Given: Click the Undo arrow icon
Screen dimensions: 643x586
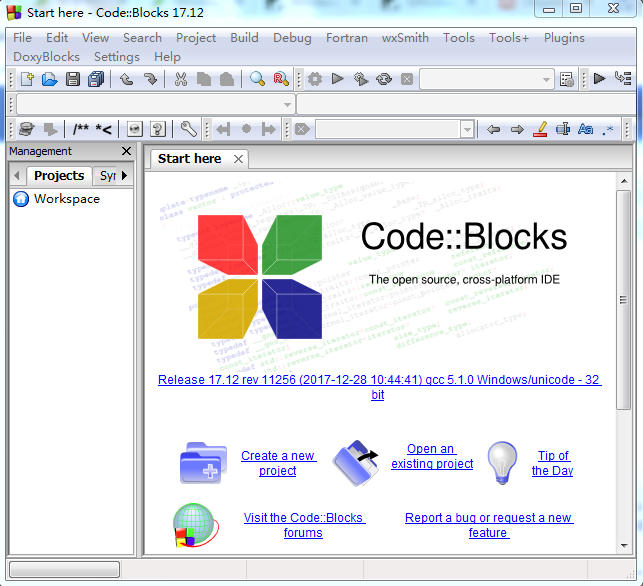Looking at the screenshot, I should click(x=126, y=79).
